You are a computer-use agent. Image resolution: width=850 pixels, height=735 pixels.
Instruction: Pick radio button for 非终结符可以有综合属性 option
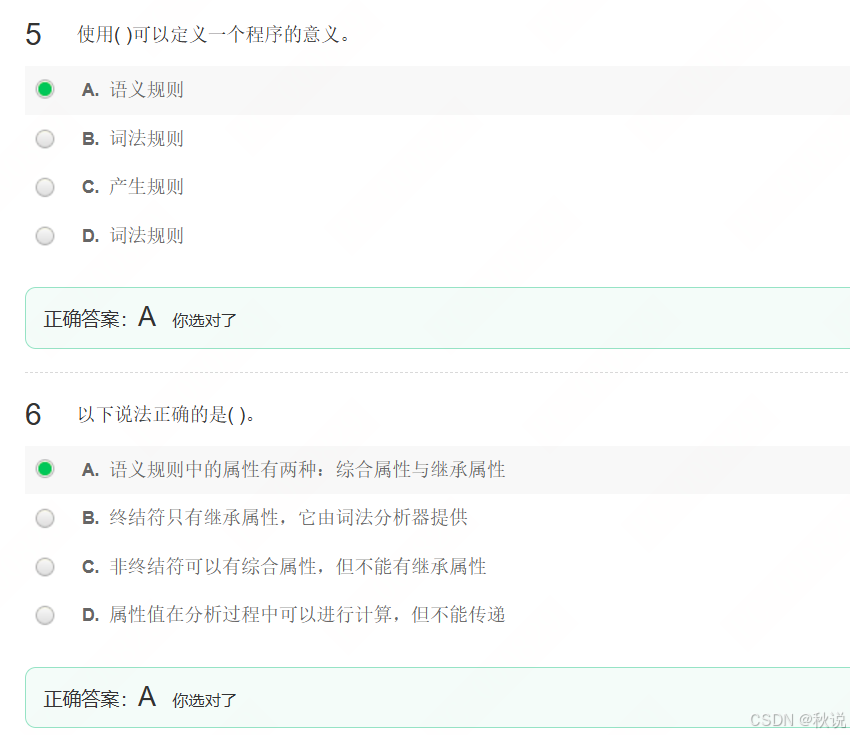click(x=45, y=567)
